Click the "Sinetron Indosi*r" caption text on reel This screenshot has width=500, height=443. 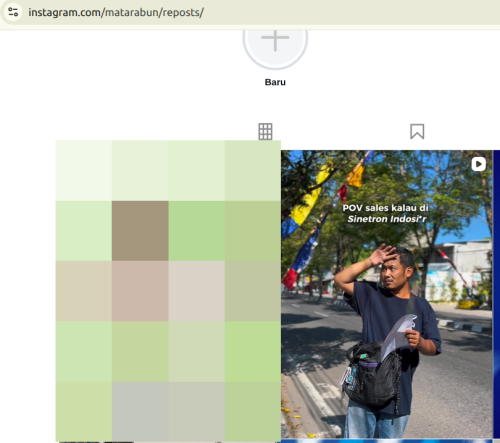387,219
